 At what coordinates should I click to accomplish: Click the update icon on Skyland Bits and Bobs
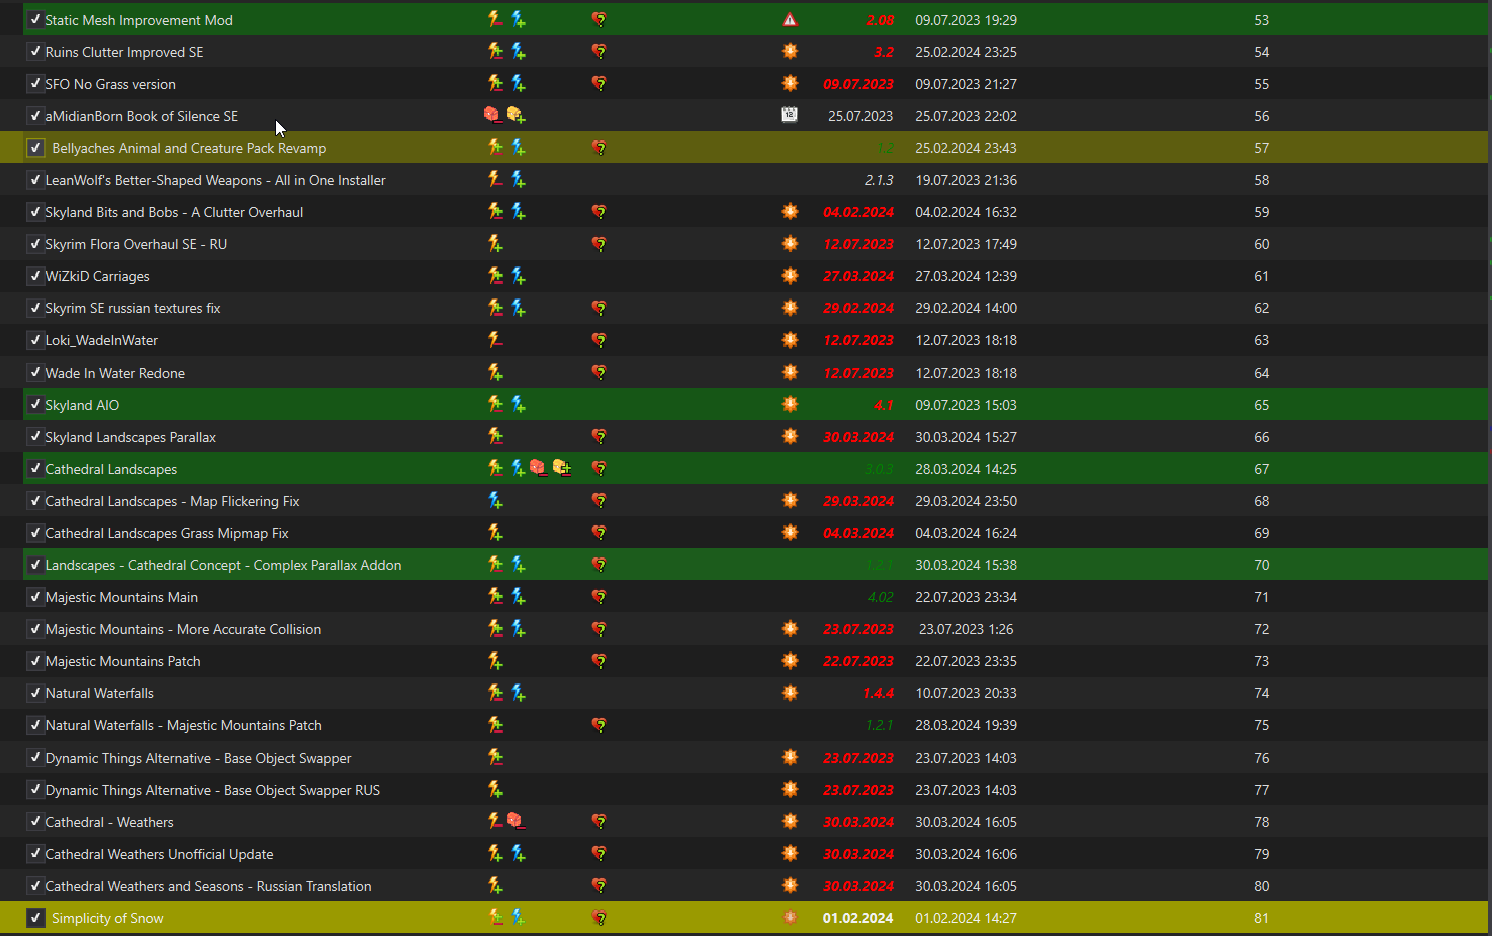pos(790,211)
